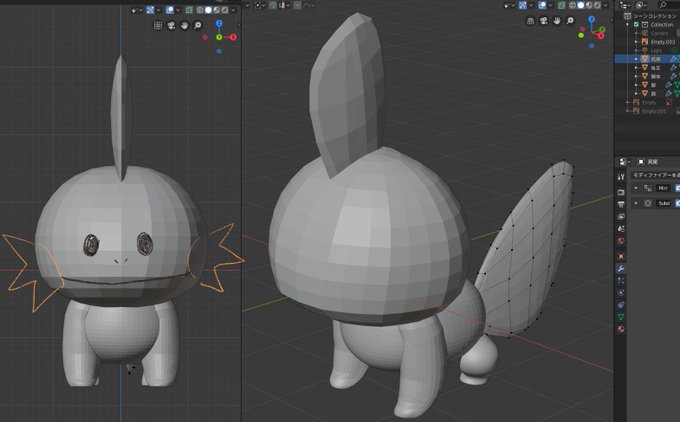This screenshot has width=680, height=422.
Task: Collapse the Collection tree in outliner
Action: pos(628,24)
